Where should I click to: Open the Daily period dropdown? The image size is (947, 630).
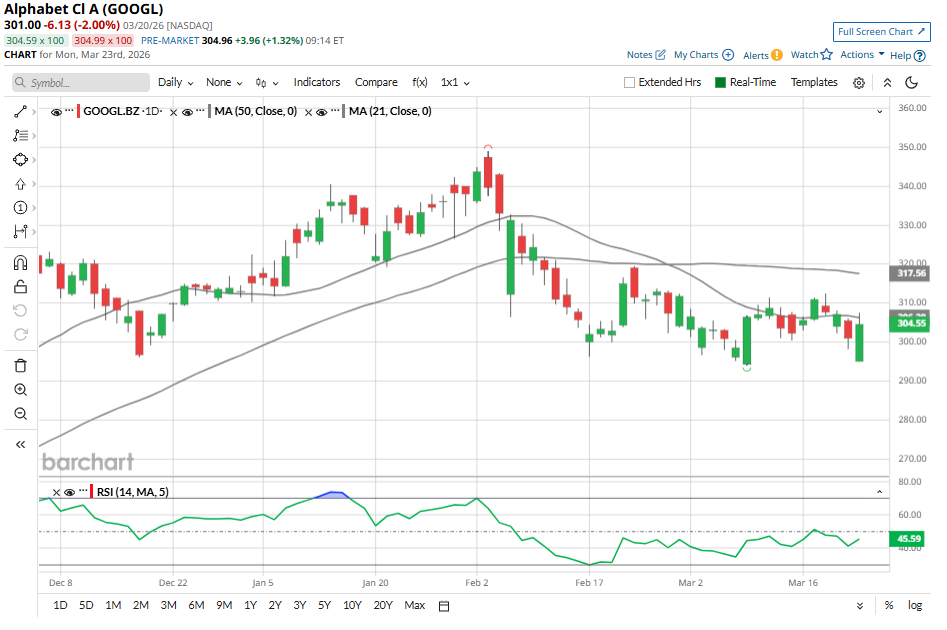(175, 83)
